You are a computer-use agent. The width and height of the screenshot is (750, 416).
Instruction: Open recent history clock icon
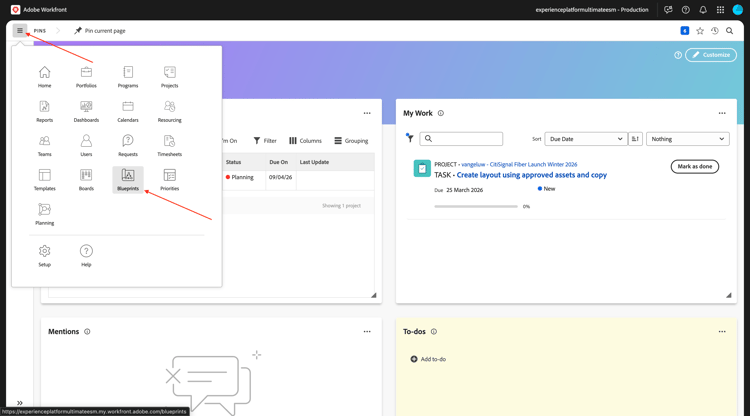tap(715, 31)
